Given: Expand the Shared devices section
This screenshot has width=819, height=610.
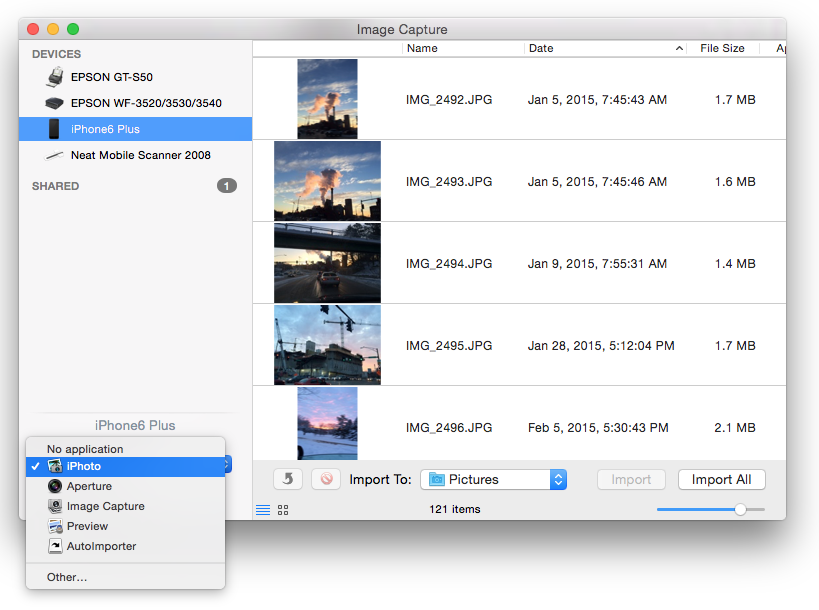Looking at the screenshot, I should (55, 186).
